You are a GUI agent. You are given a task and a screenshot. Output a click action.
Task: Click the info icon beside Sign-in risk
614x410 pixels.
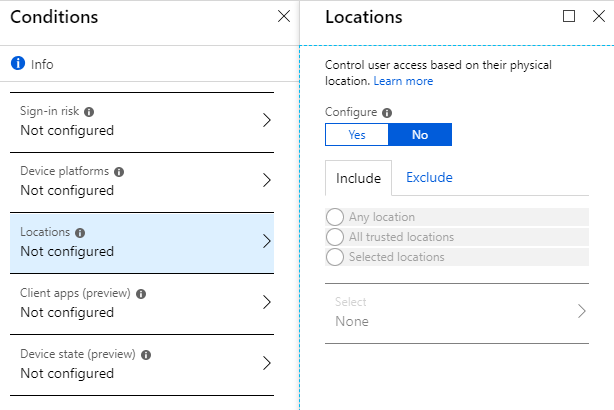pos(89,112)
